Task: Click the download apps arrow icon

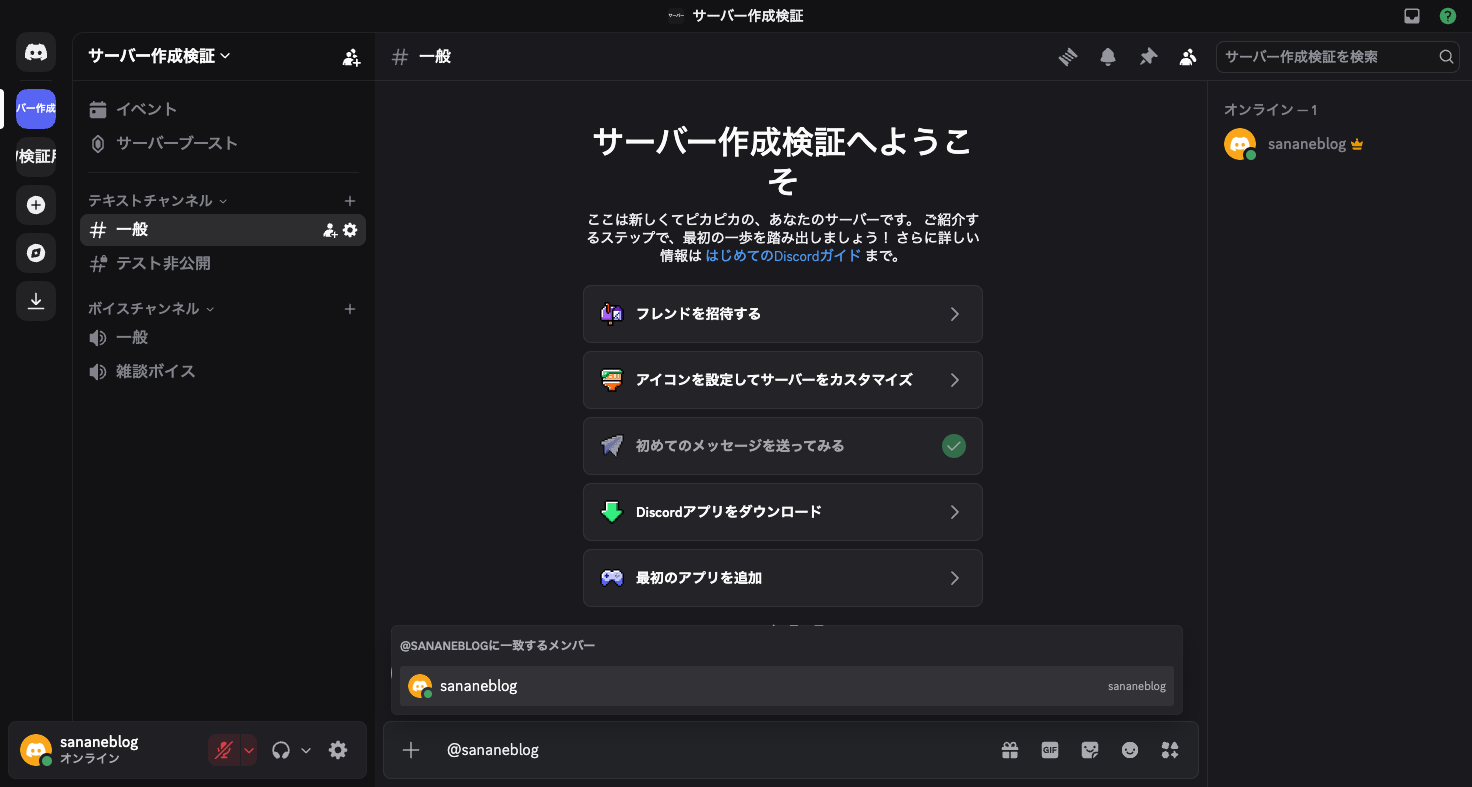Action: [x=36, y=301]
